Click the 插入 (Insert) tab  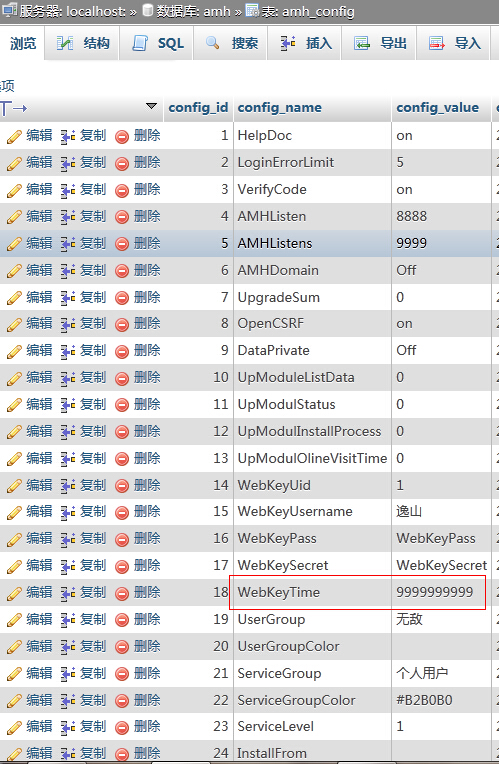pyautogui.click(x=306, y=43)
